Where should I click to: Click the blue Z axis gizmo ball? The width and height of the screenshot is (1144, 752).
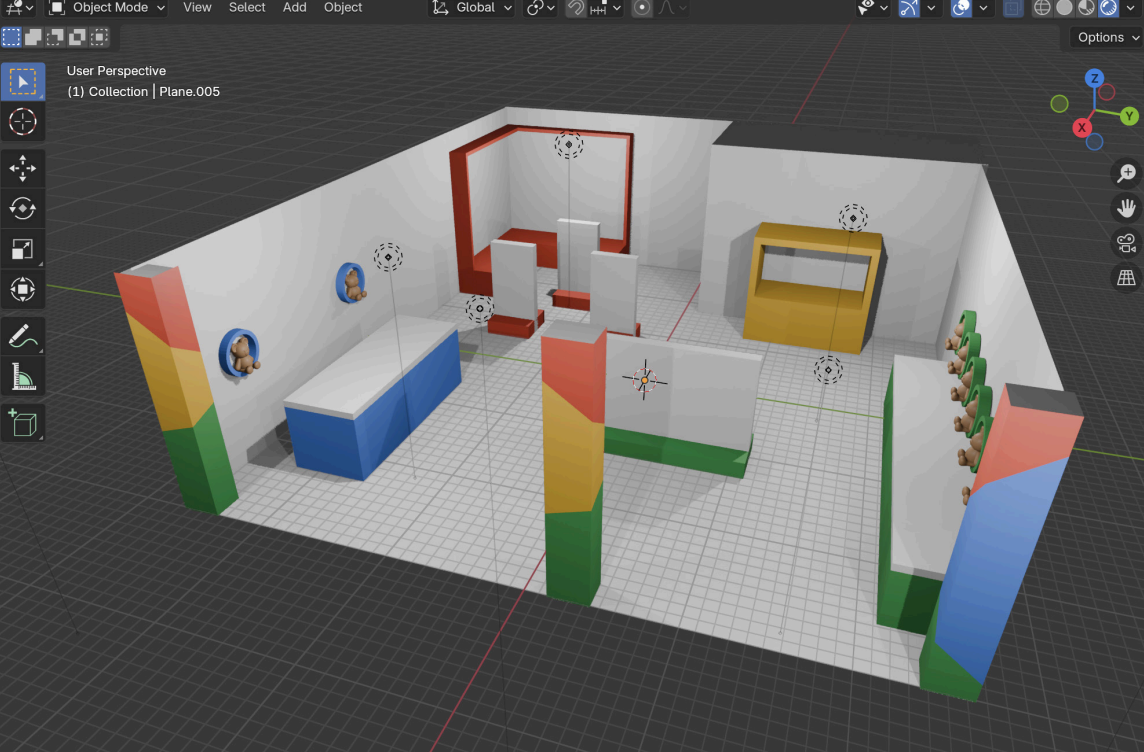pos(1094,78)
